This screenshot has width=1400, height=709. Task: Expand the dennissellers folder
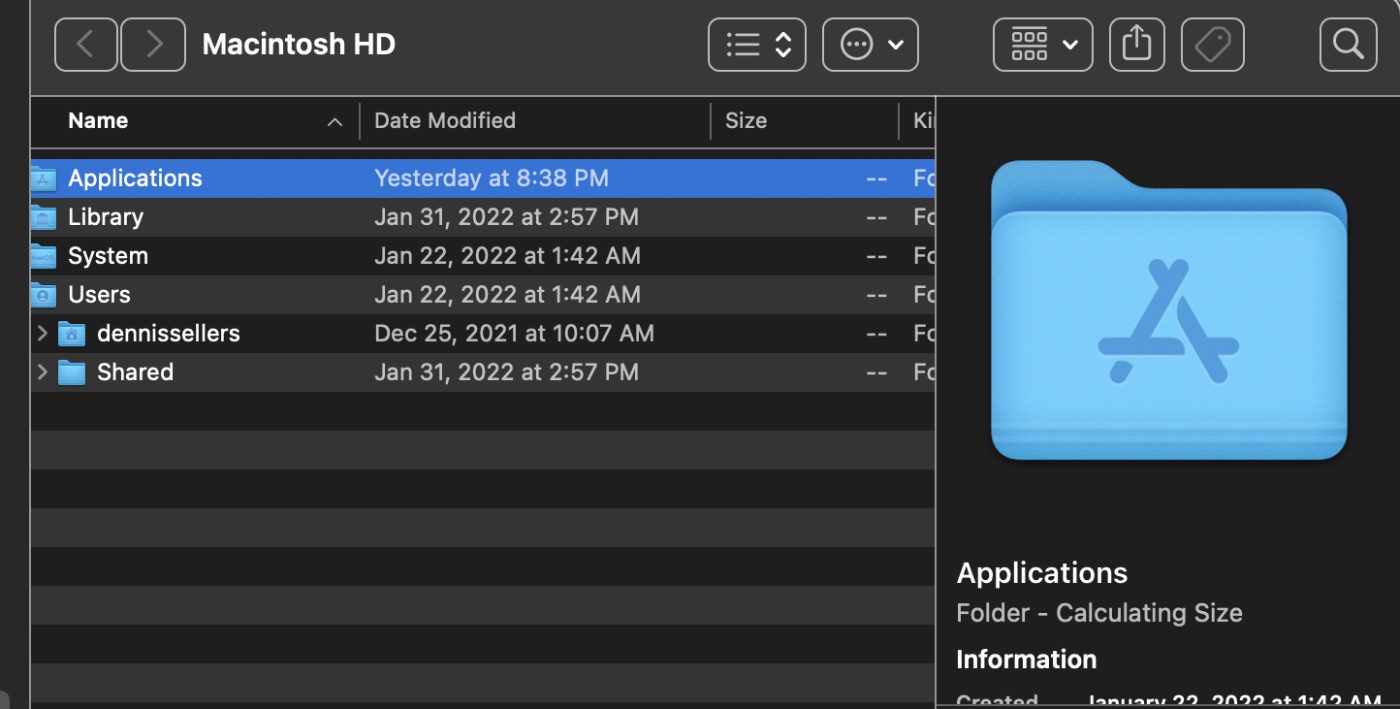click(42, 333)
